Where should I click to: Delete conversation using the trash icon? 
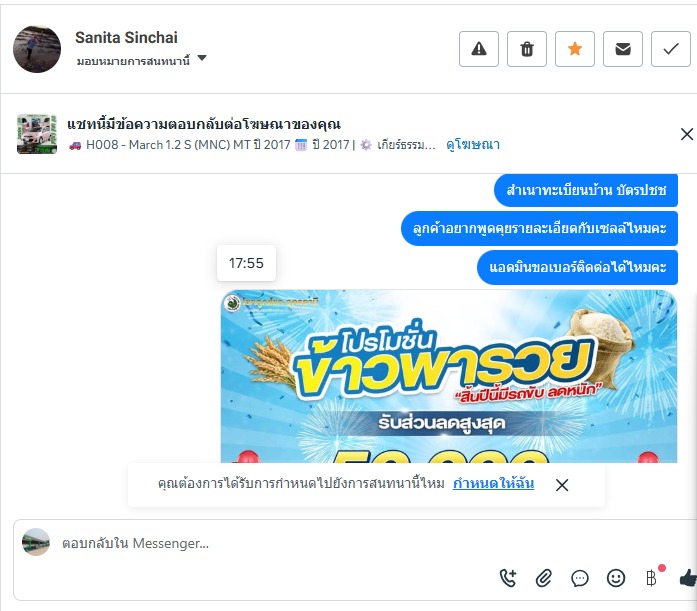[x=527, y=49]
